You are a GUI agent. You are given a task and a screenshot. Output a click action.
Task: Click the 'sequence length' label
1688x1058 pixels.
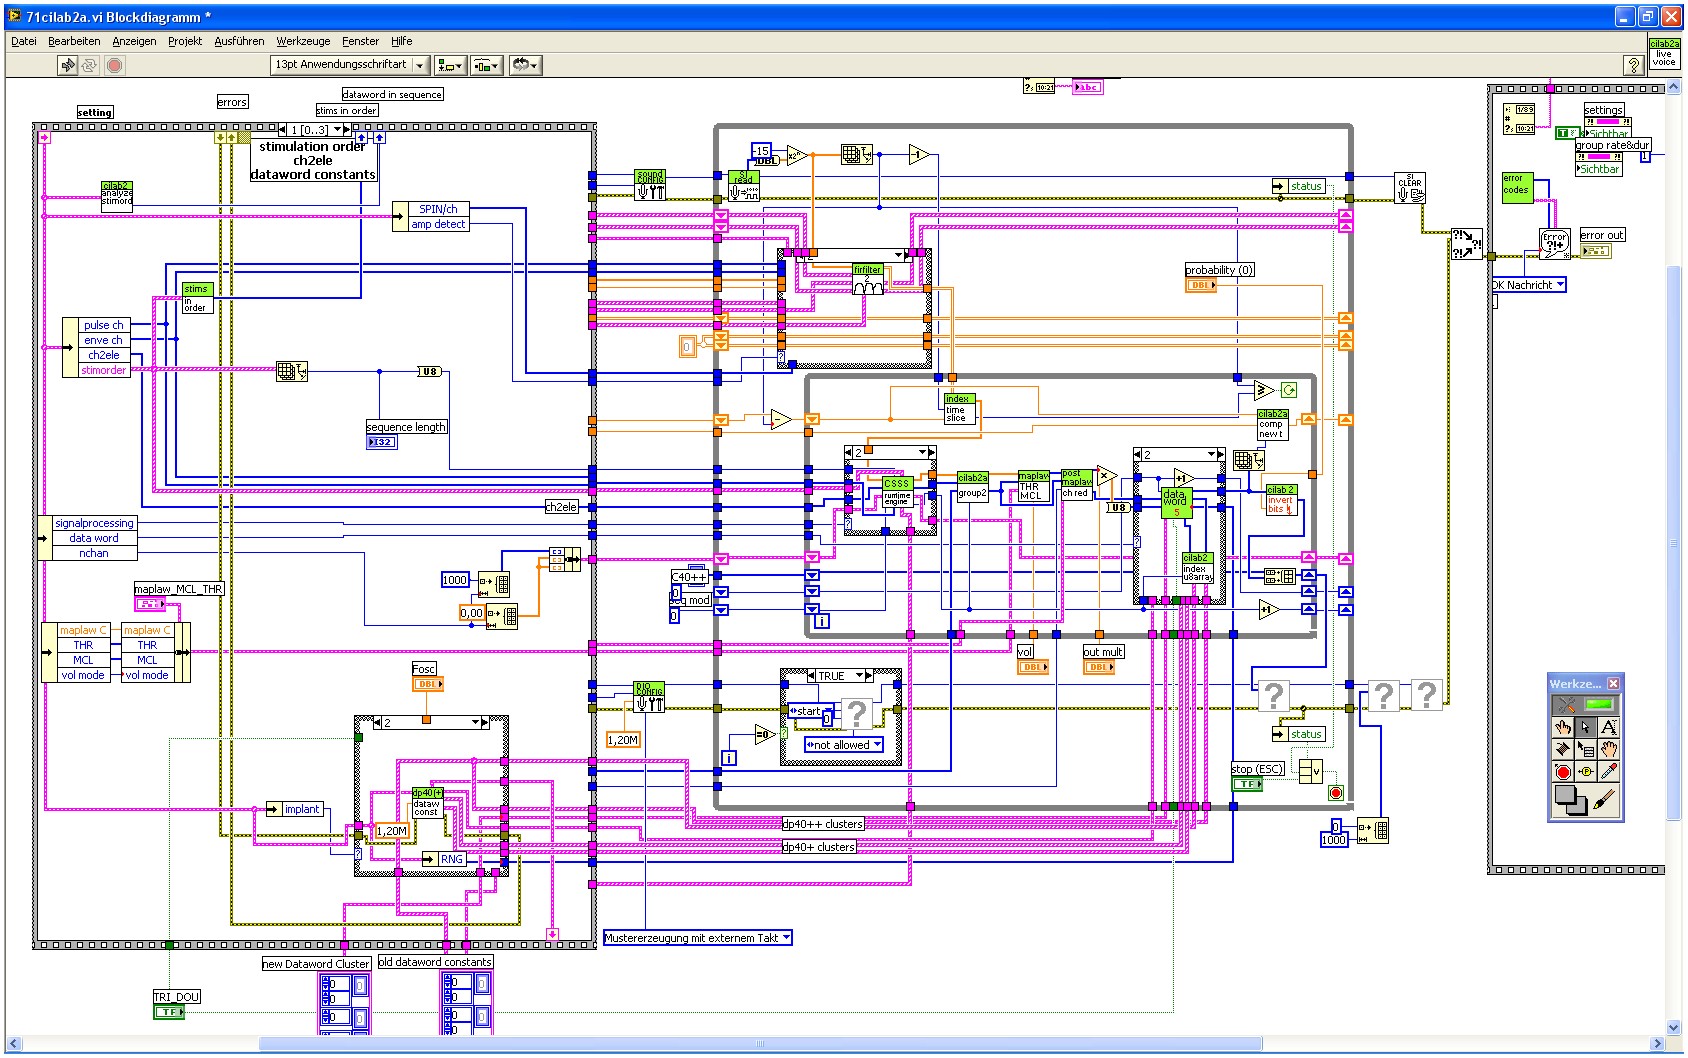pyautogui.click(x=406, y=427)
